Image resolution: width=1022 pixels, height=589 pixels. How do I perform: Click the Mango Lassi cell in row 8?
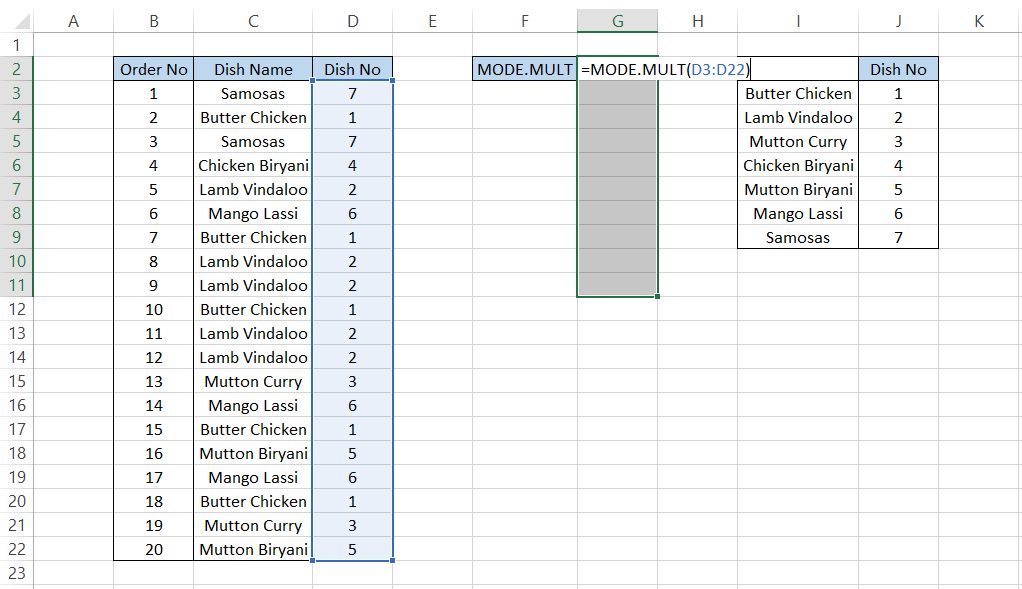tap(253, 213)
